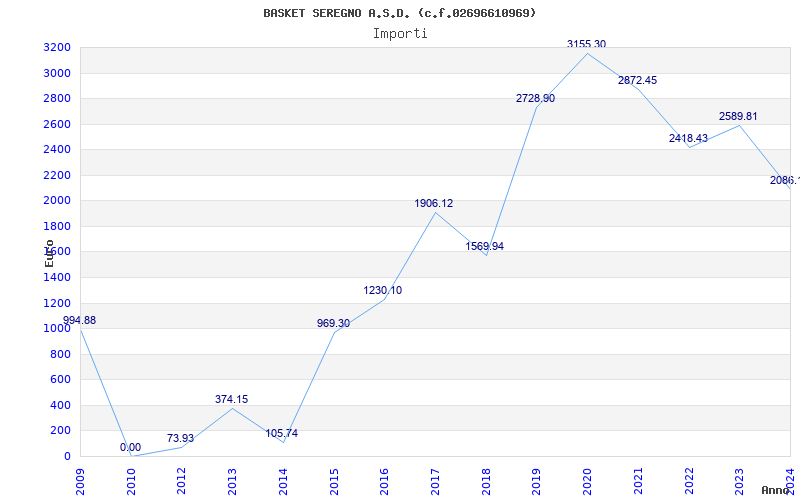Click the x-axis year 2021
This screenshot has height=500, width=800.
point(638,482)
